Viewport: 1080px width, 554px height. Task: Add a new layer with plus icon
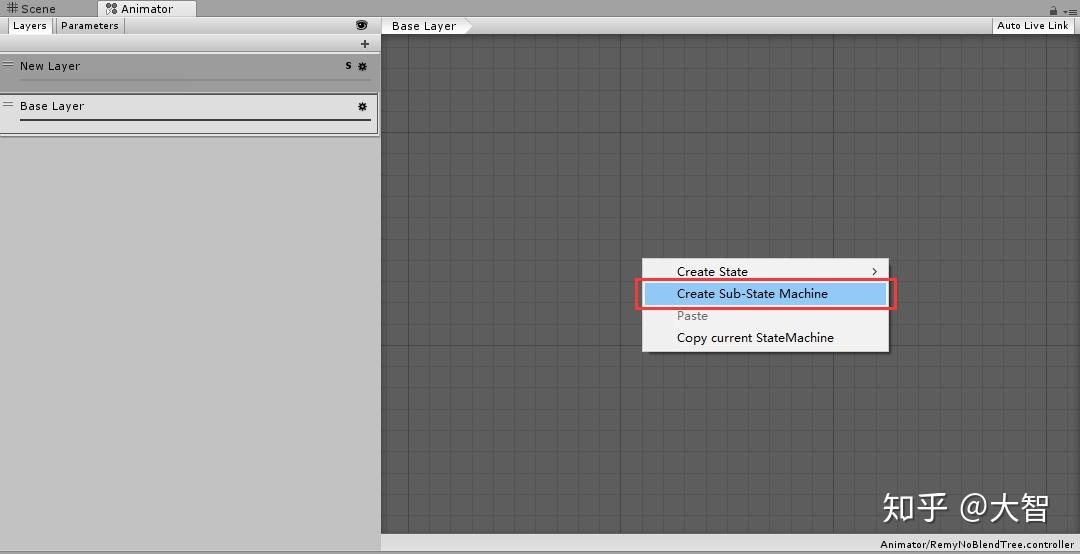pyautogui.click(x=365, y=43)
